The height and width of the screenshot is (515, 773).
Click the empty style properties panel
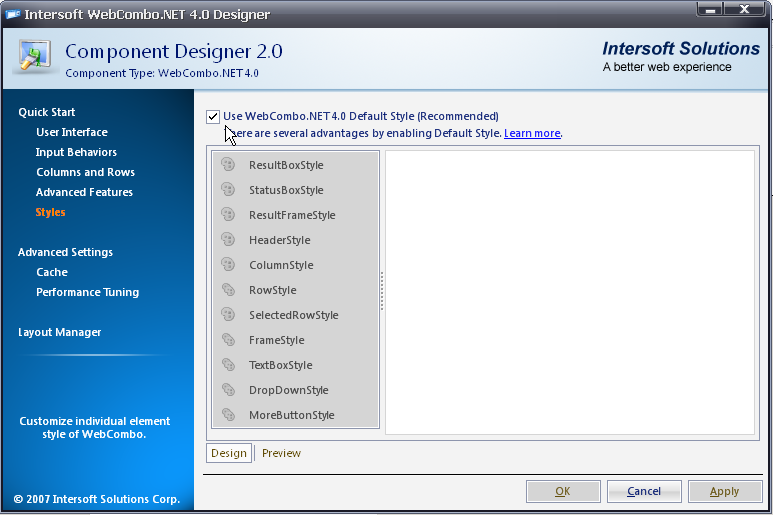pos(569,292)
